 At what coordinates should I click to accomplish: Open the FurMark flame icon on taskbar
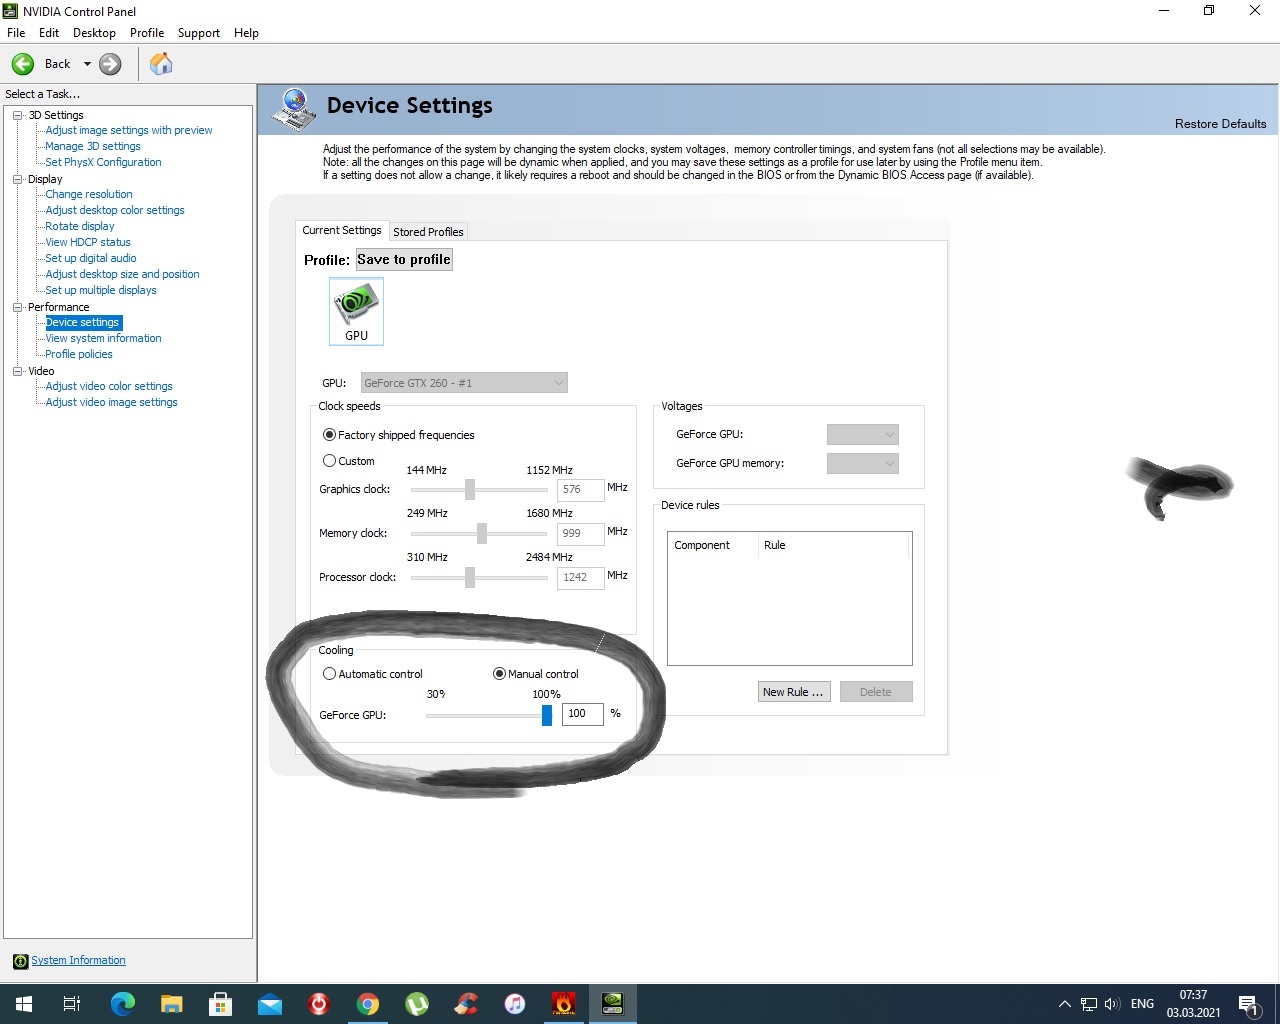(564, 1004)
